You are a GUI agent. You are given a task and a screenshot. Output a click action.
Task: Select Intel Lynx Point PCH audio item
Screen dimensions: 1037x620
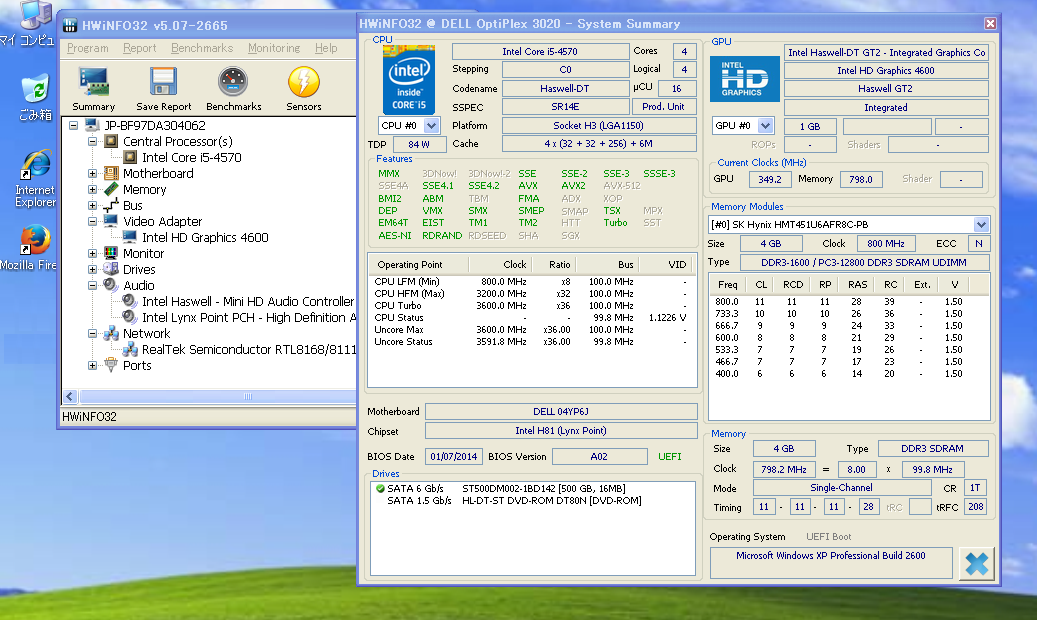tap(249, 318)
